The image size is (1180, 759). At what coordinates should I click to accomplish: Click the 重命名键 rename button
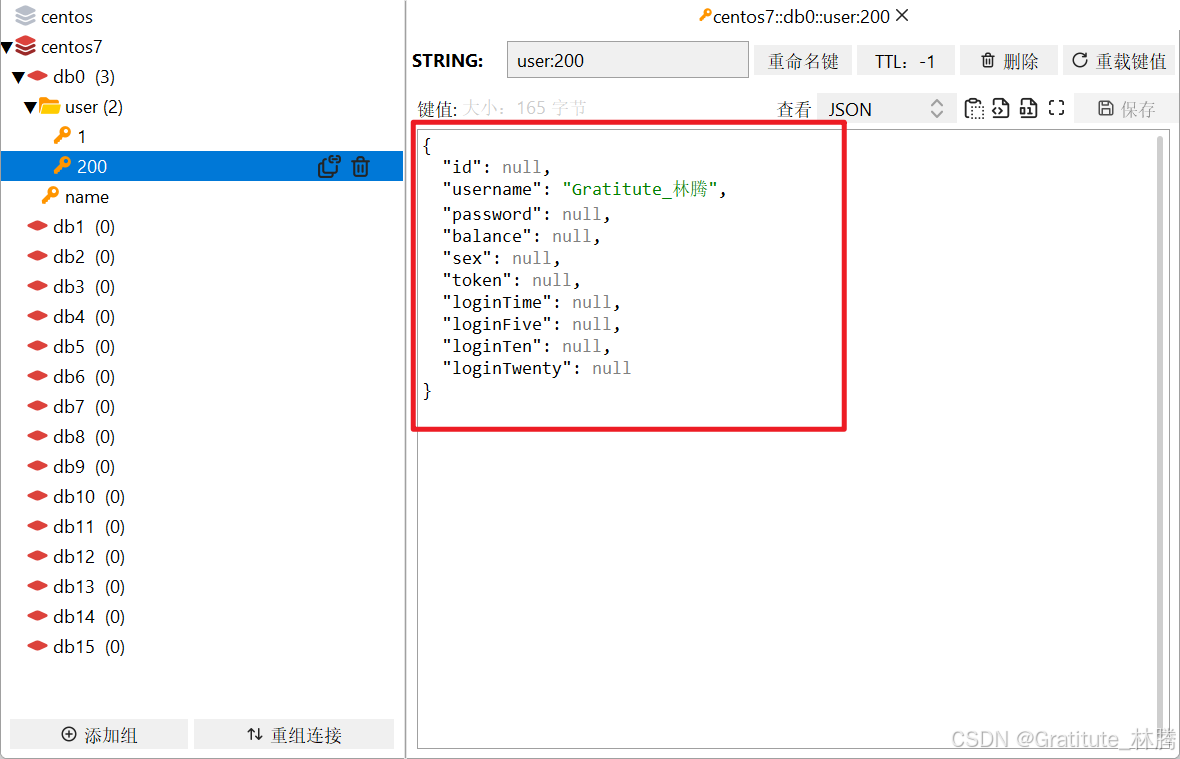pyautogui.click(x=802, y=60)
